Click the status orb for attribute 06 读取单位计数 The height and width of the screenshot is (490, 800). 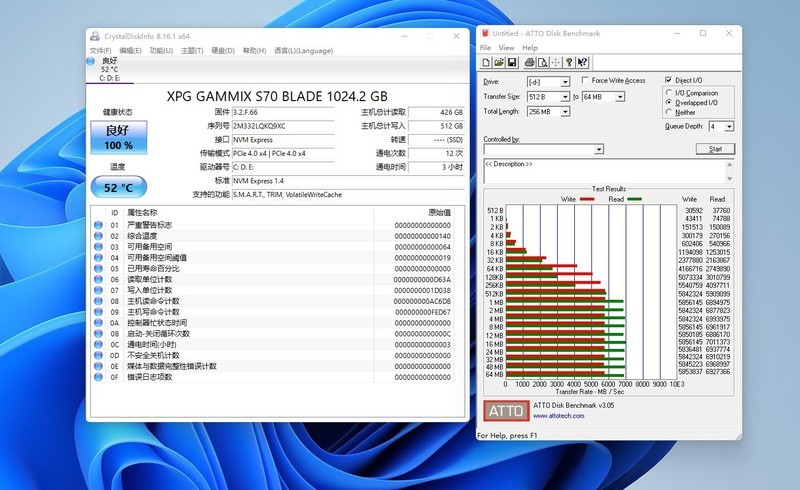click(98, 279)
